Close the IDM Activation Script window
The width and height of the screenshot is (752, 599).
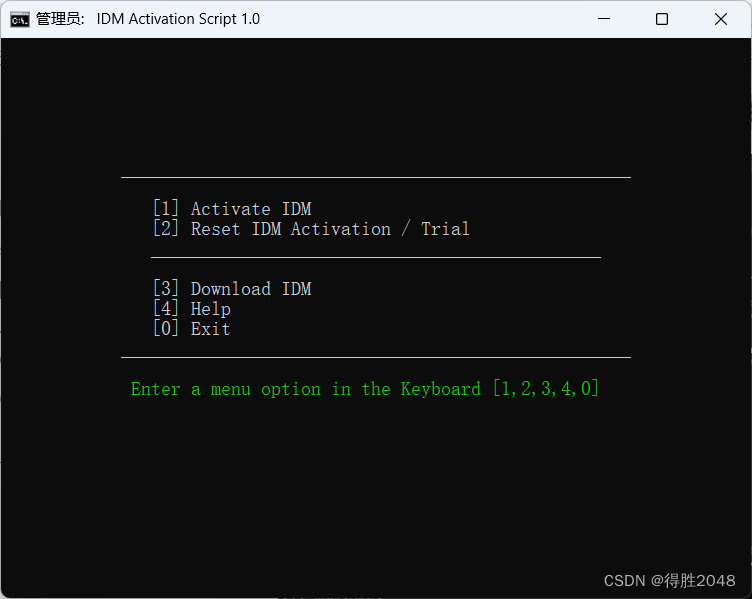720,19
